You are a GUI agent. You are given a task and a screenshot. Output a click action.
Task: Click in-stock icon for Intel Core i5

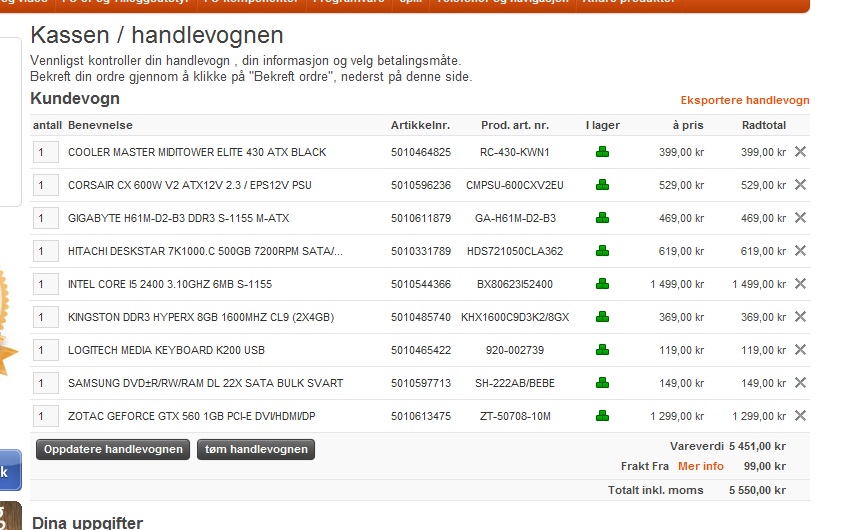coord(602,284)
